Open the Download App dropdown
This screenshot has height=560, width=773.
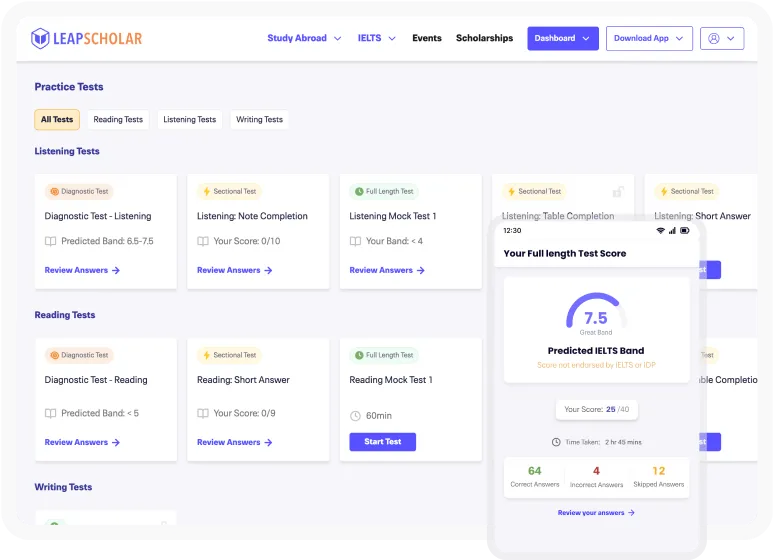pos(649,38)
